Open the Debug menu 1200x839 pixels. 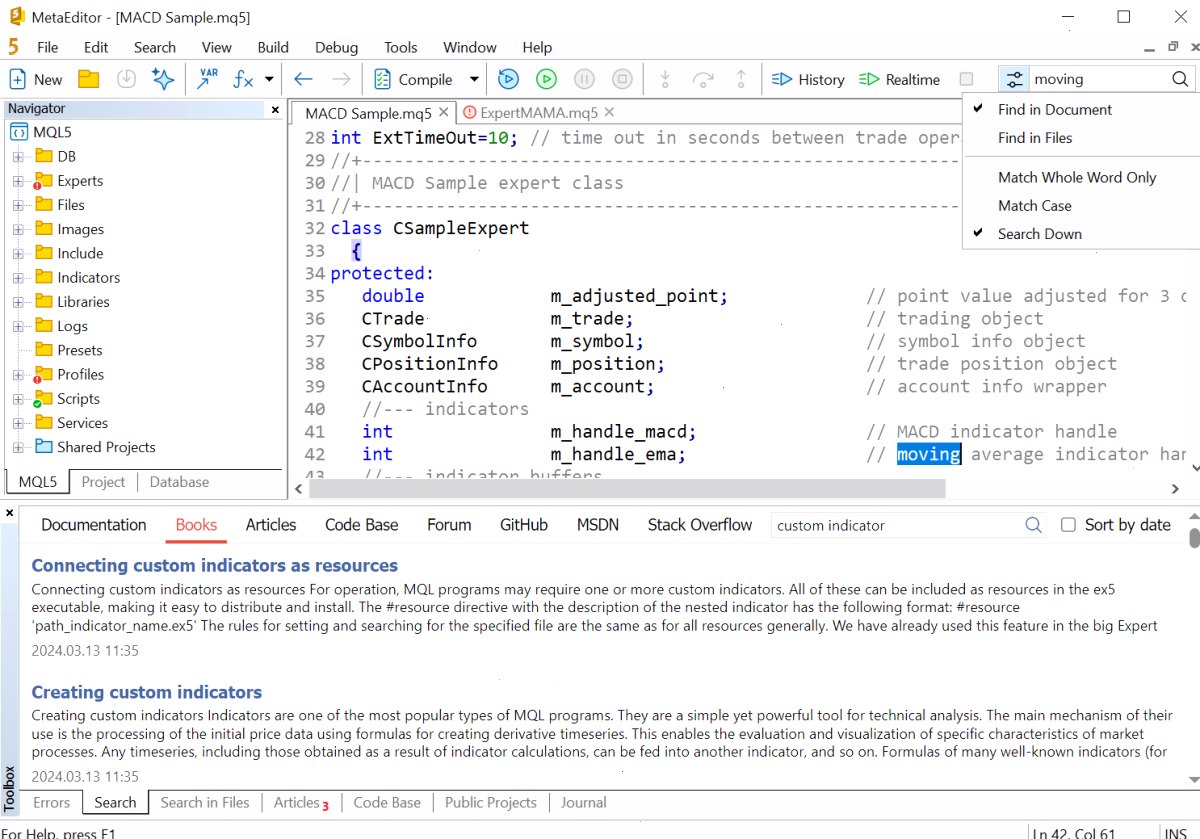click(x=336, y=47)
